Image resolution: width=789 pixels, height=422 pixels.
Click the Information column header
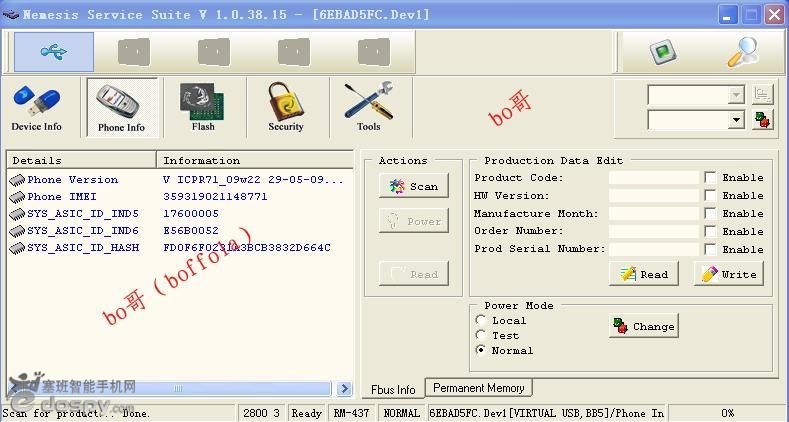click(255, 160)
